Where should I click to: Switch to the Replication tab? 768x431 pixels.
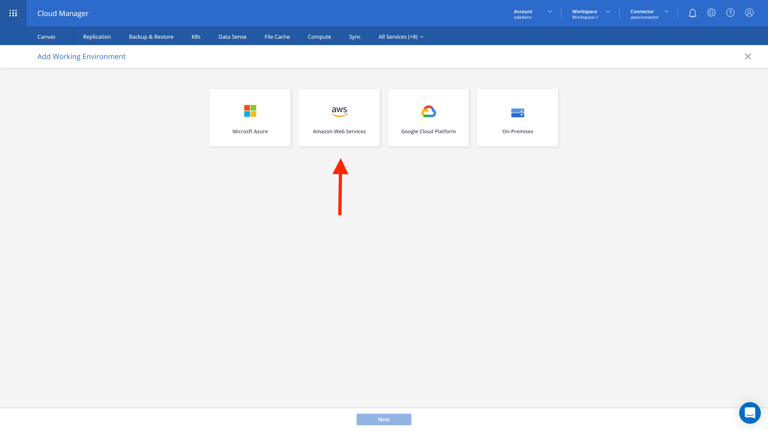[97, 37]
